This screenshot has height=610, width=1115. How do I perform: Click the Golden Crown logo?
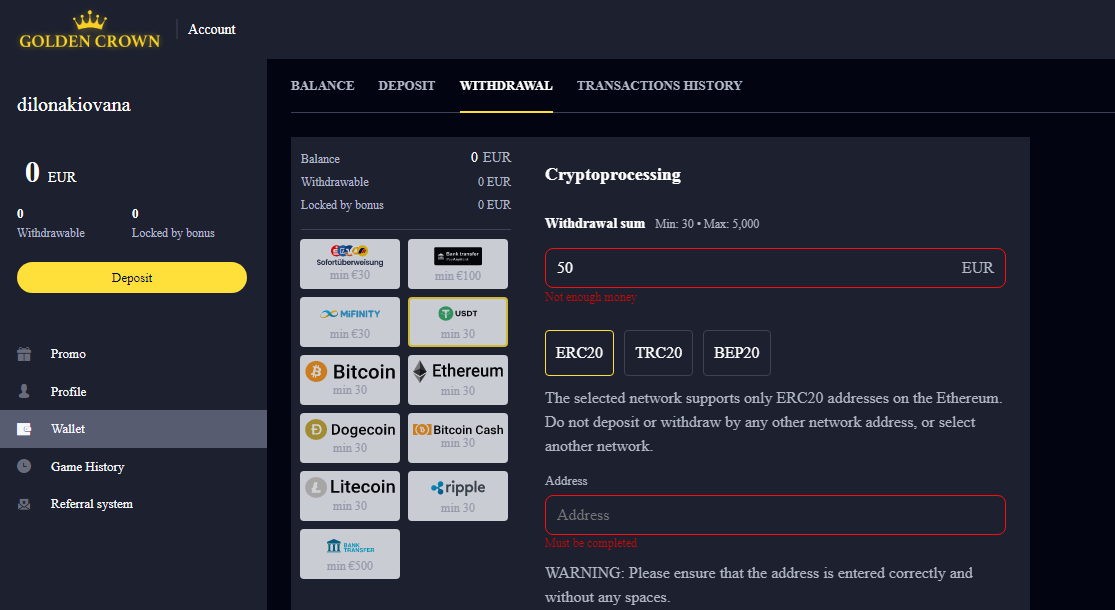pos(89,30)
